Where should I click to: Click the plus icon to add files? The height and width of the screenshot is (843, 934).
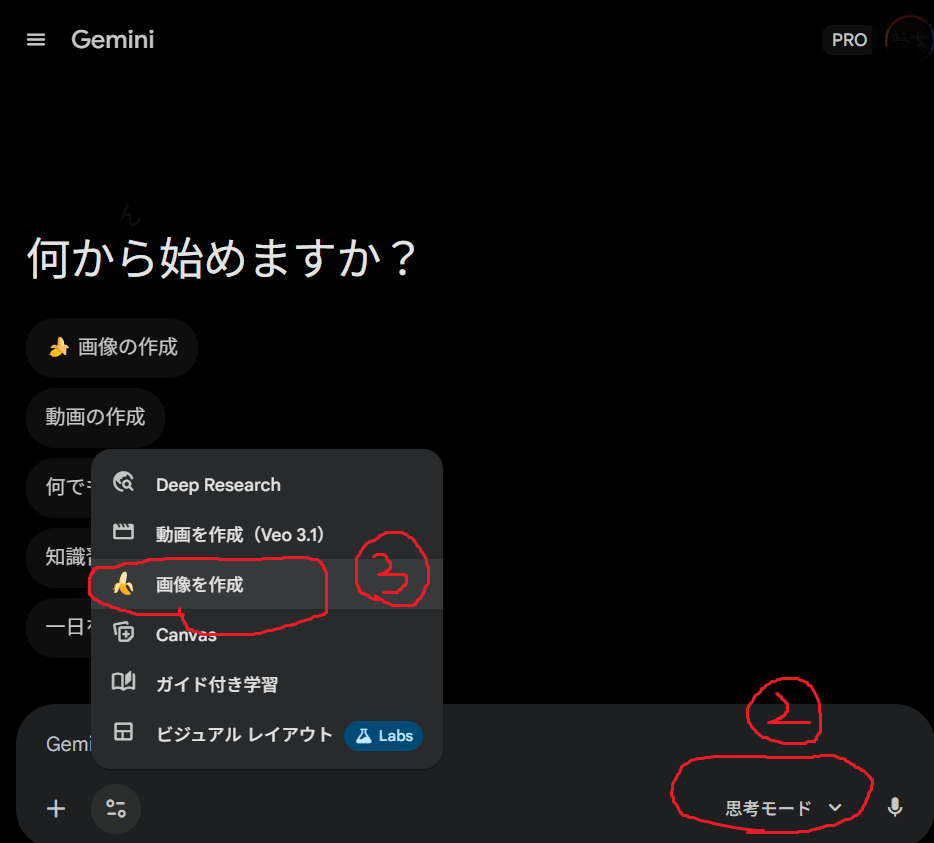56,809
